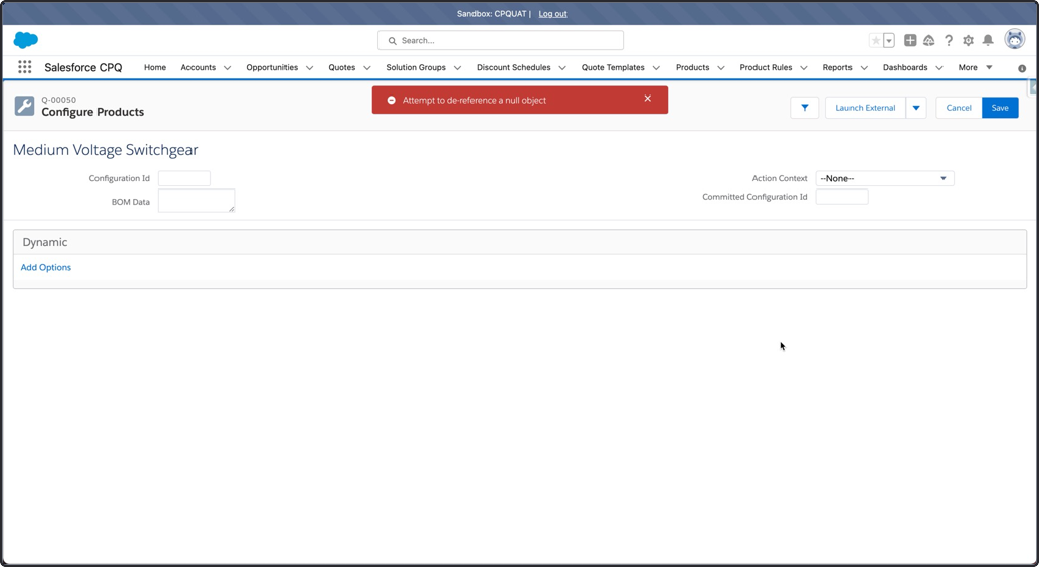Open the Accounts tab
The image size is (1039, 567).
[x=198, y=68]
